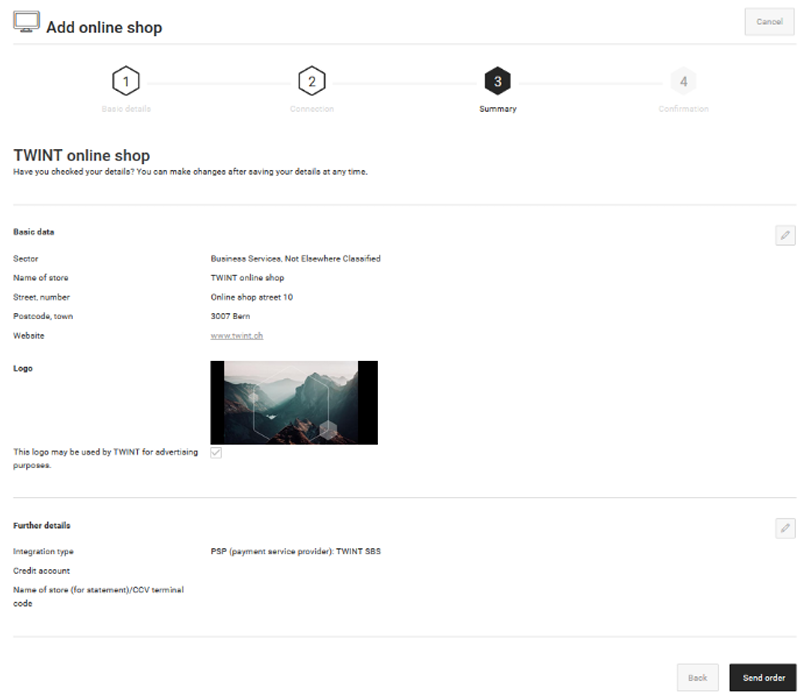Click the sector value Business Services, Not Elsewhere Classified
The width and height of the screenshot is (807, 695).
click(x=295, y=258)
